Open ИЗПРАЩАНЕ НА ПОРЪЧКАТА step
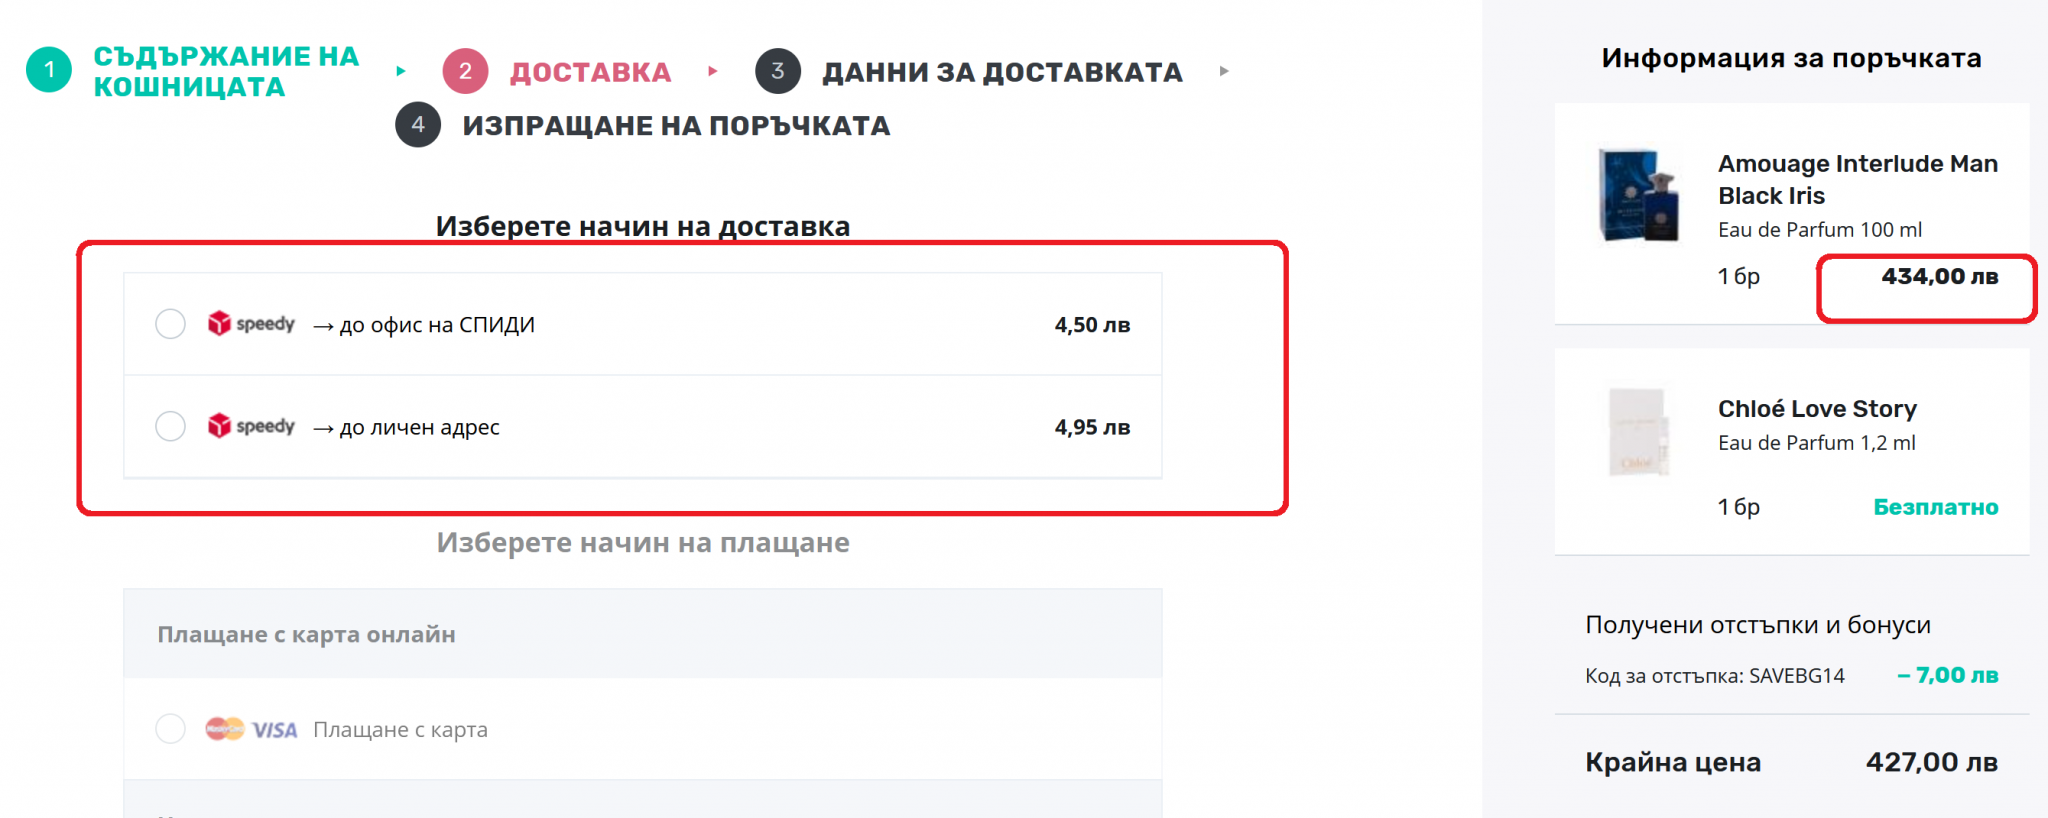The height and width of the screenshot is (818, 2048). (676, 126)
